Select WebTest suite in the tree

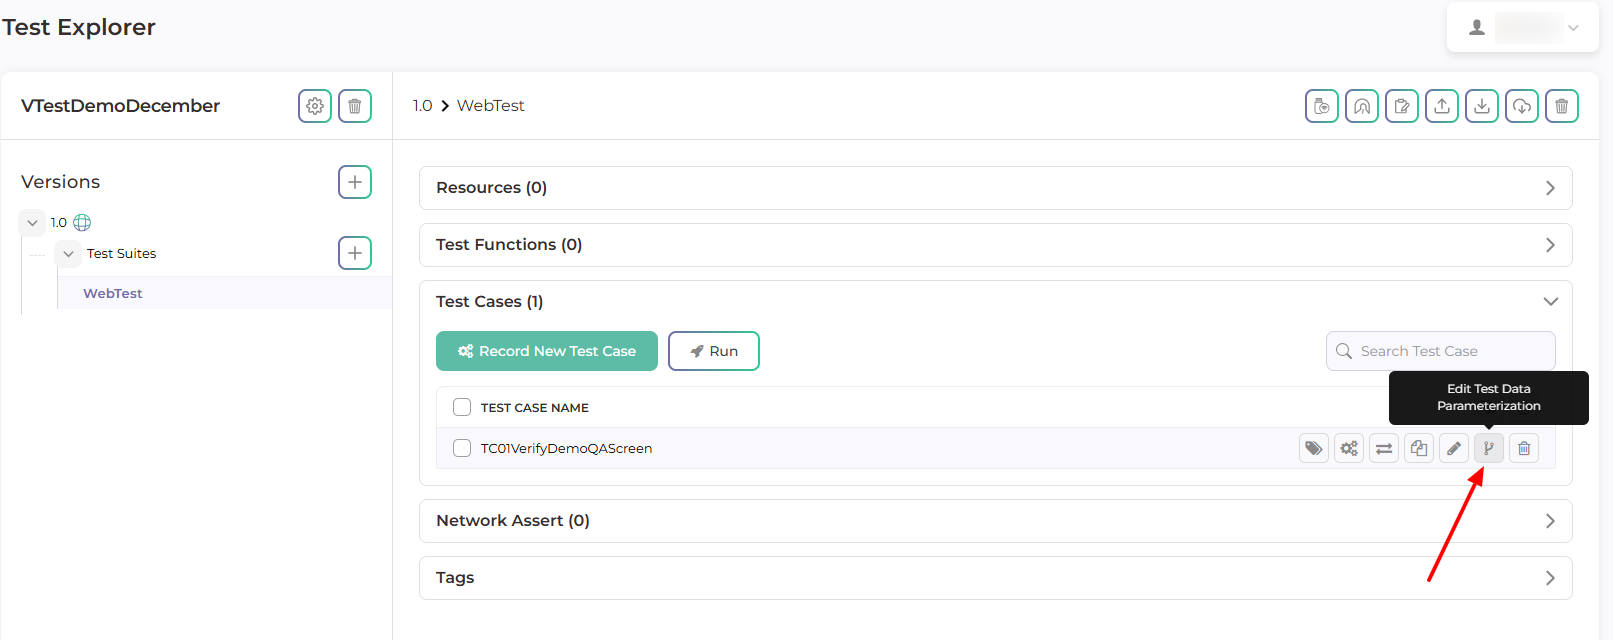pyautogui.click(x=113, y=293)
